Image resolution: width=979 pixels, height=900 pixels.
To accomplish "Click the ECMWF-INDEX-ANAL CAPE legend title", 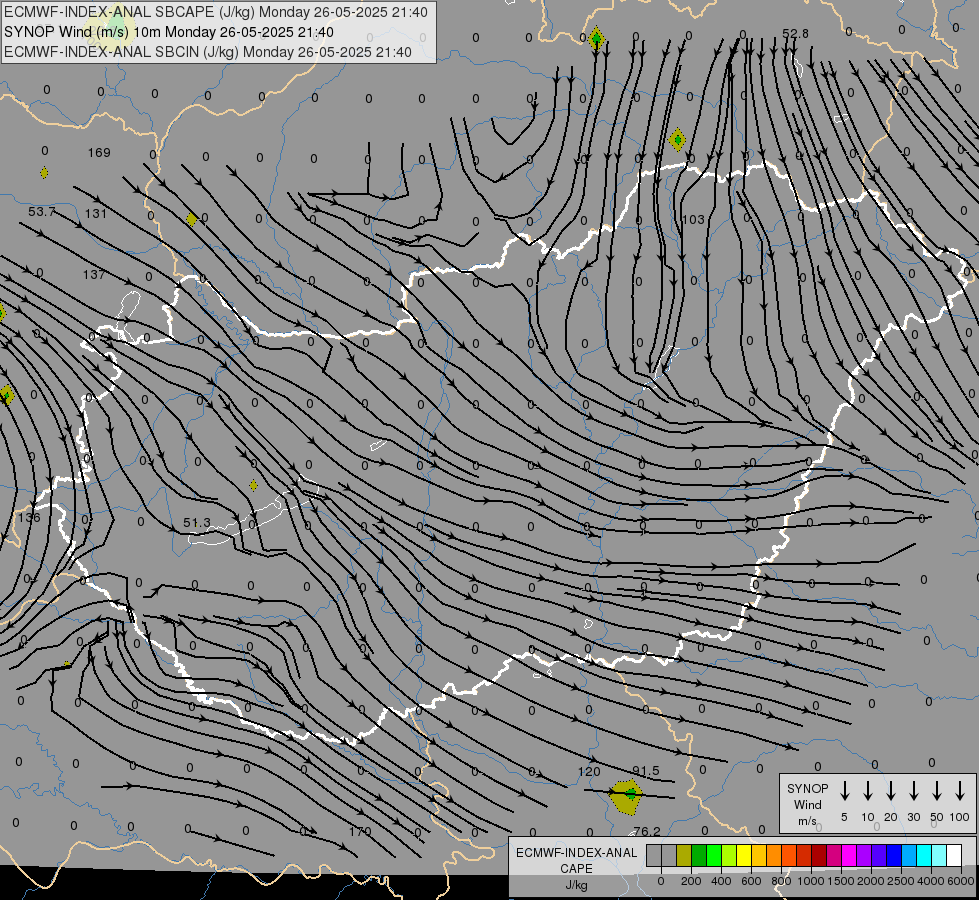I will tap(576, 868).
